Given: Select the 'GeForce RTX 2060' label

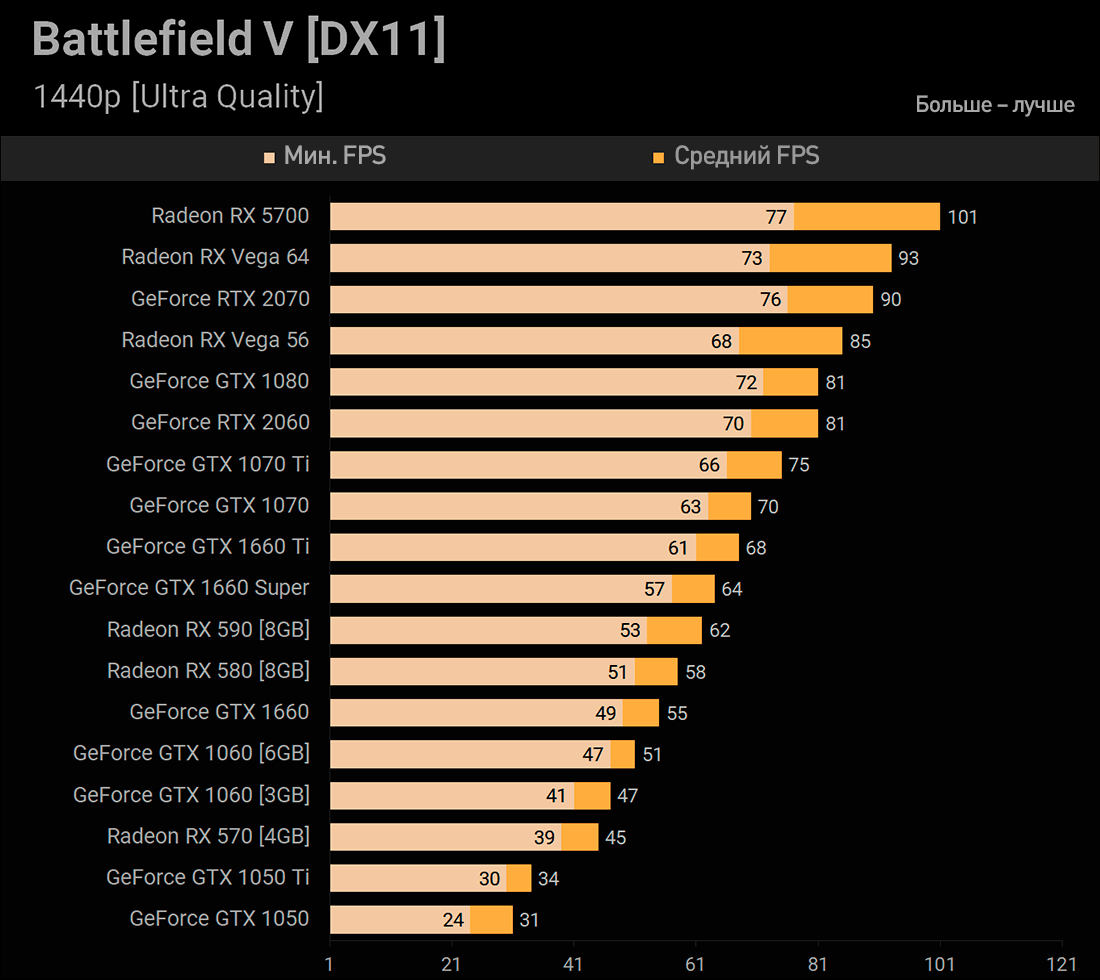Looking at the screenshot, I should [220, 422].
